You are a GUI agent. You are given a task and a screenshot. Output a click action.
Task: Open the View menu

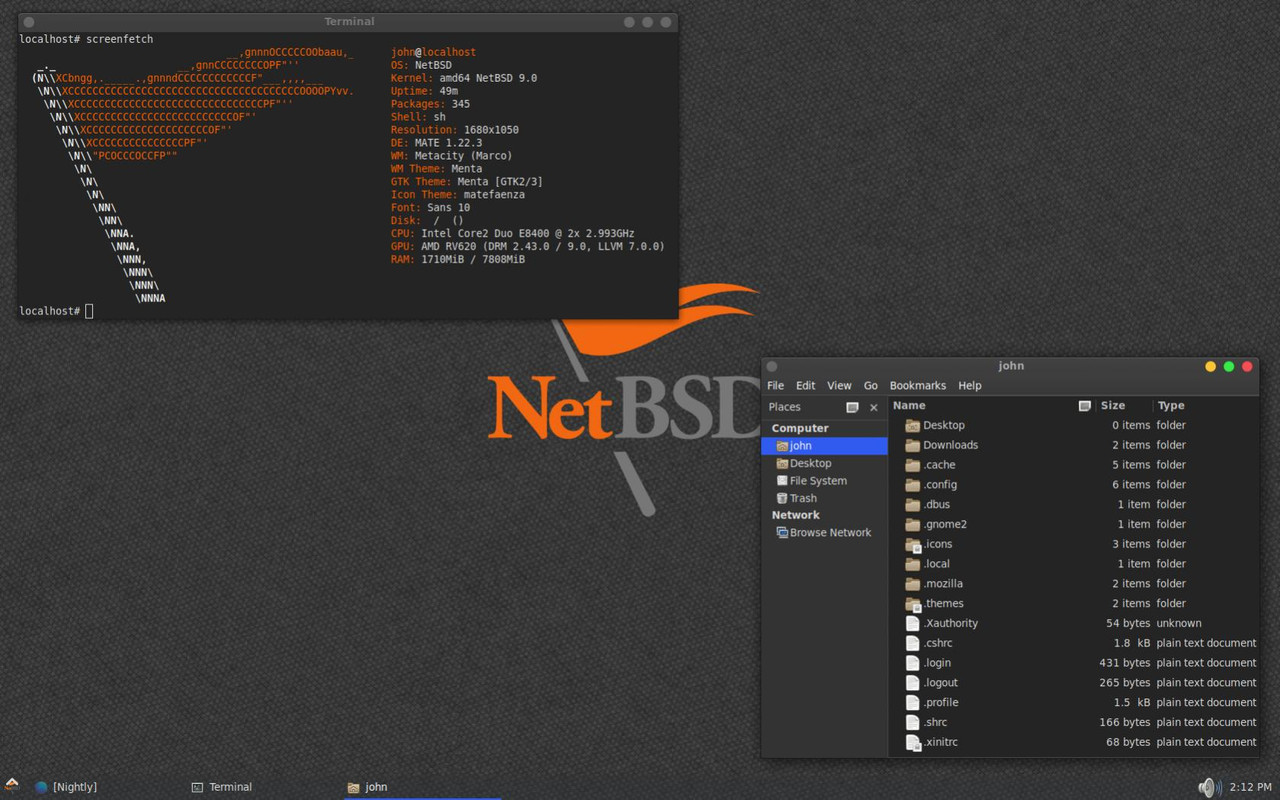point(840,386)
